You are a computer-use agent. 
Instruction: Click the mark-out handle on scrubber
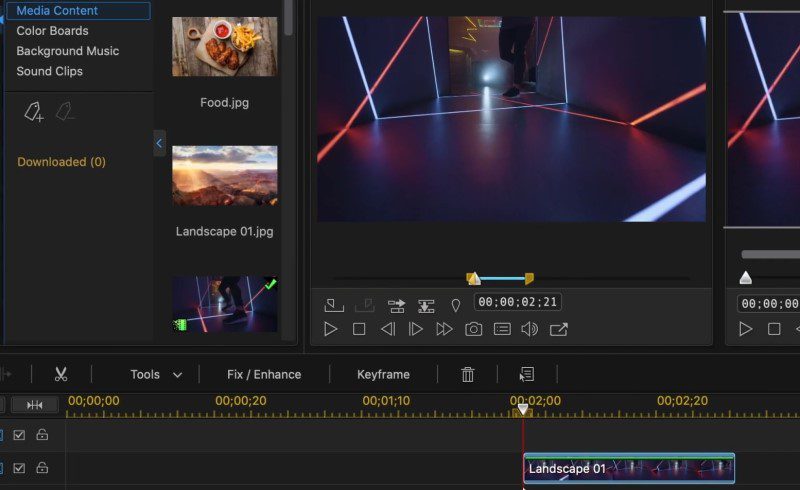coord(529,278)
